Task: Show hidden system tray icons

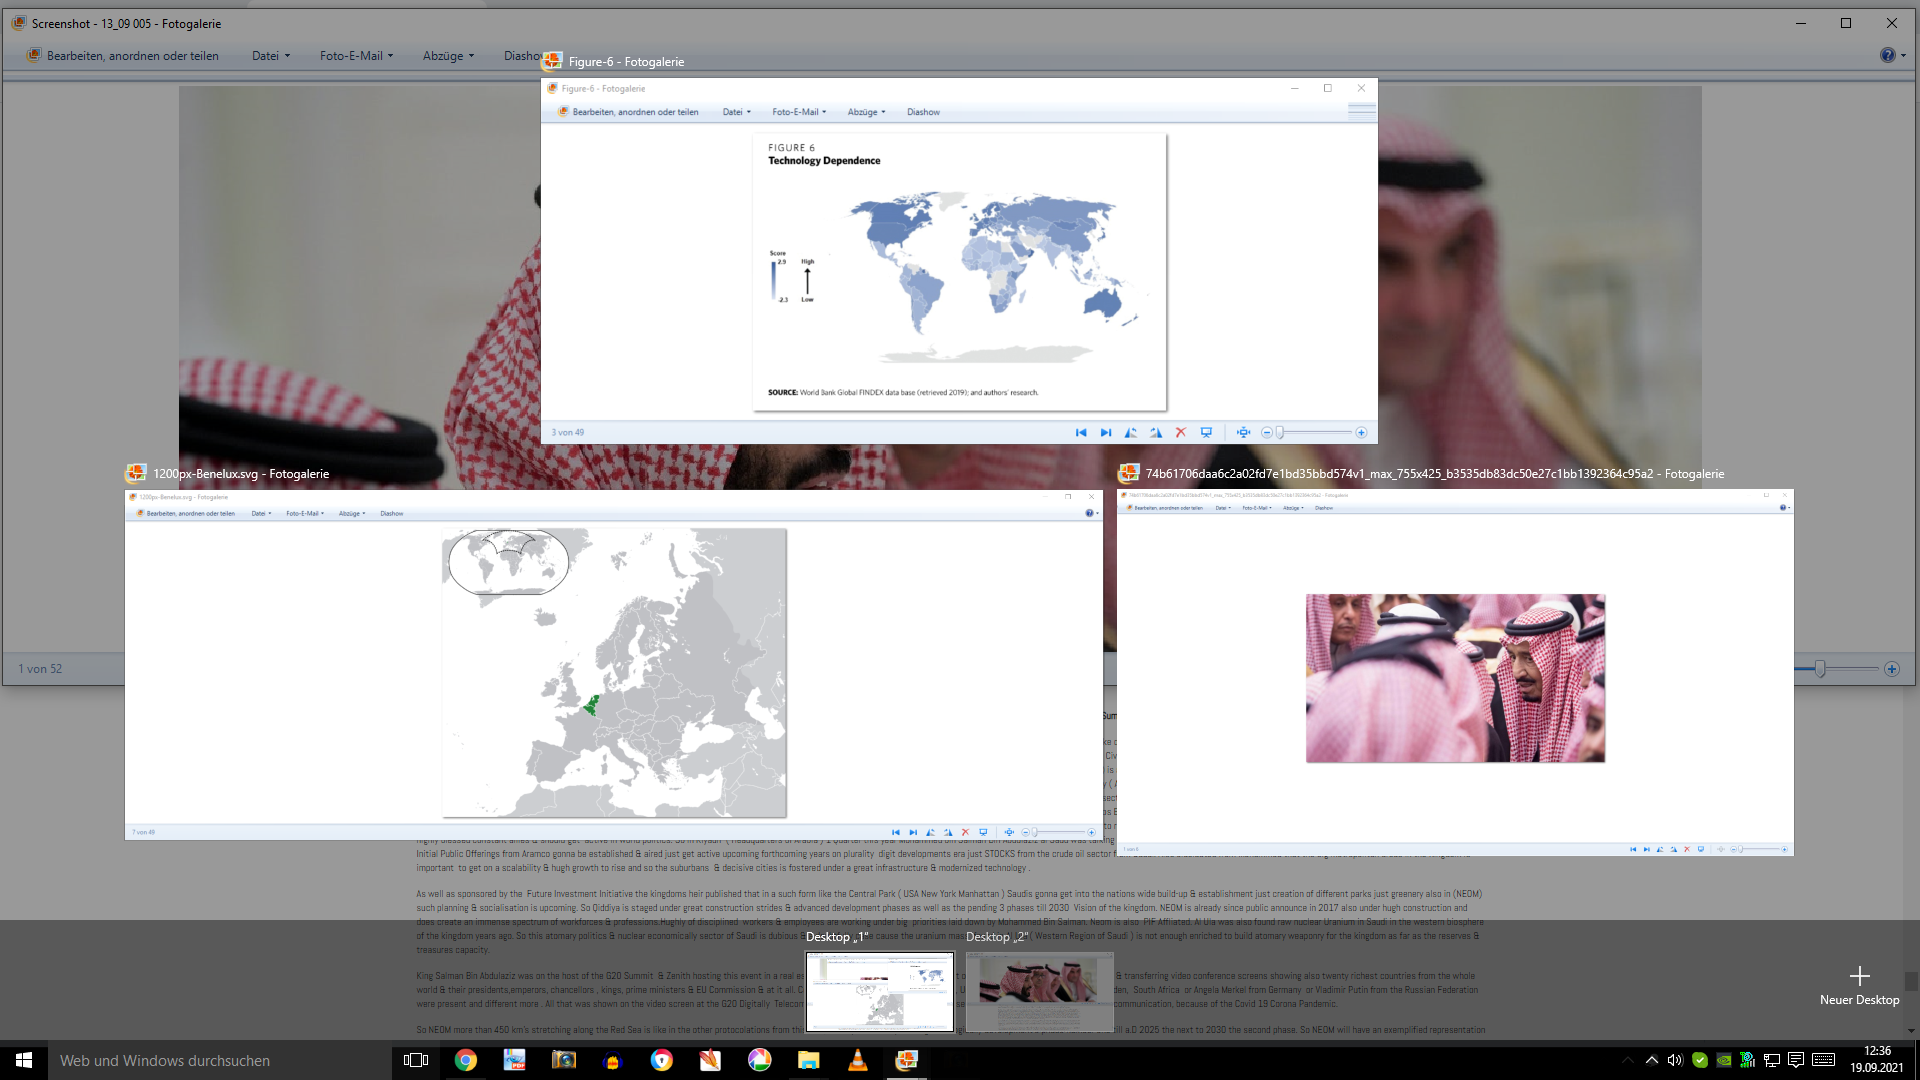Action: pos(1651,1060)
